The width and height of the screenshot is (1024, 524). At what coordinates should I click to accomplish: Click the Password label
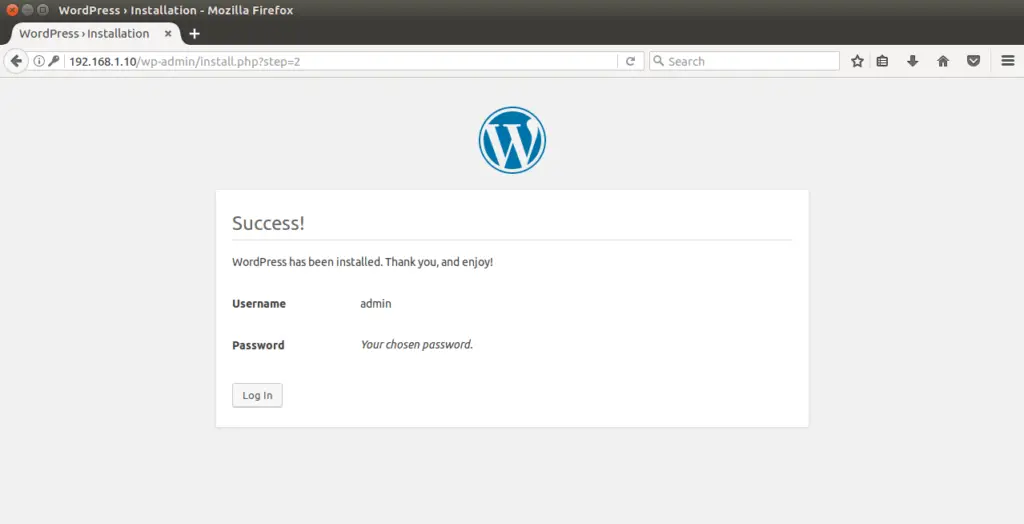[258, 346]
